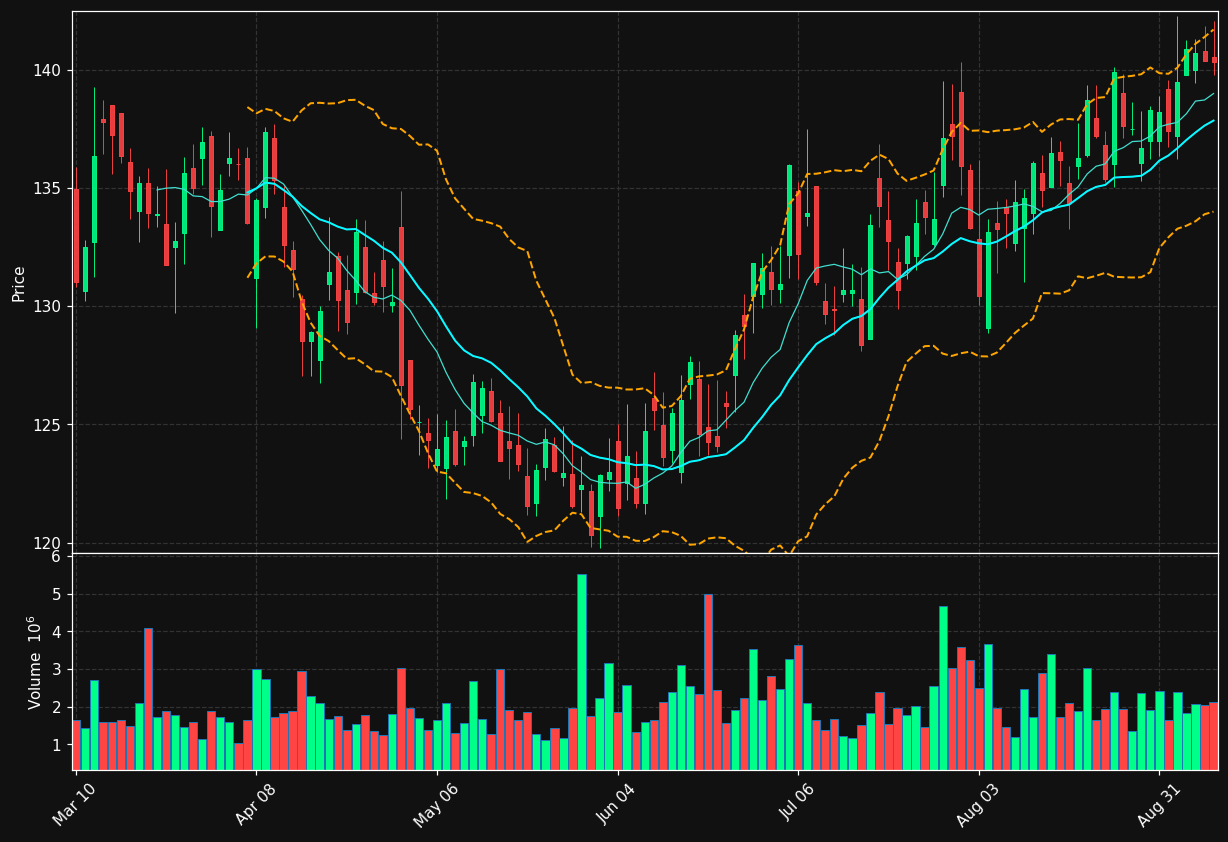Click the 3 volume axis label
Screen dimensions: 1228x842
tap(56, 670)
